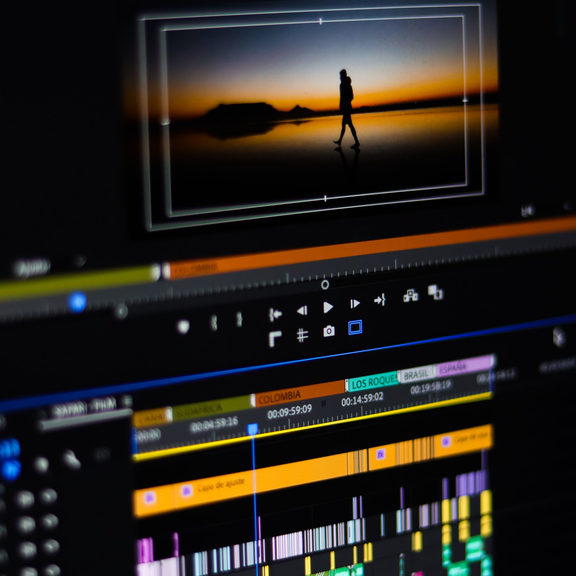576x576 pixels.
Task: Jump to the BRASIL marker
Action: click(417, 375)
